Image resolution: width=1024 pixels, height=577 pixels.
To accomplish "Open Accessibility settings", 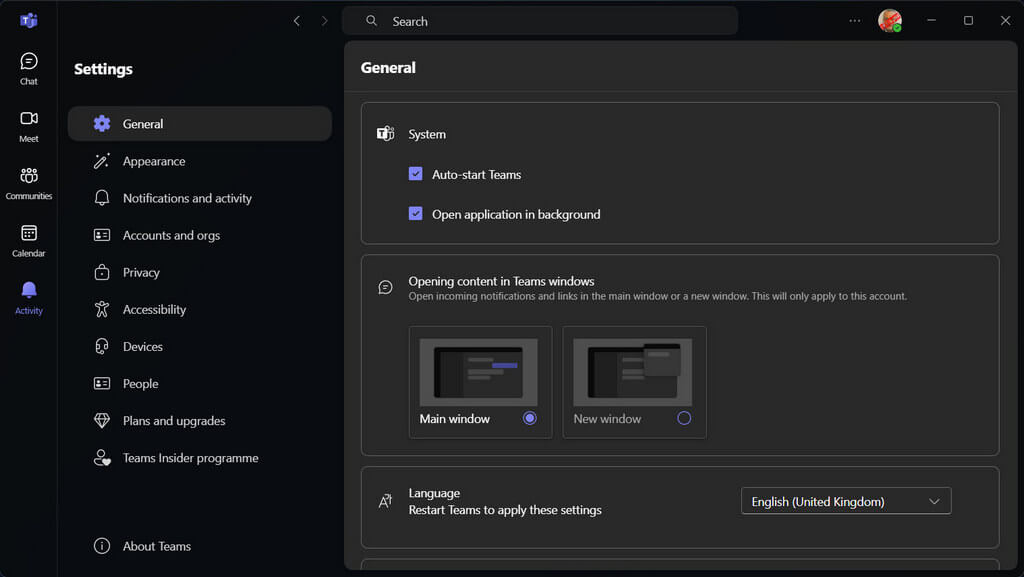I will click(200, 309).
